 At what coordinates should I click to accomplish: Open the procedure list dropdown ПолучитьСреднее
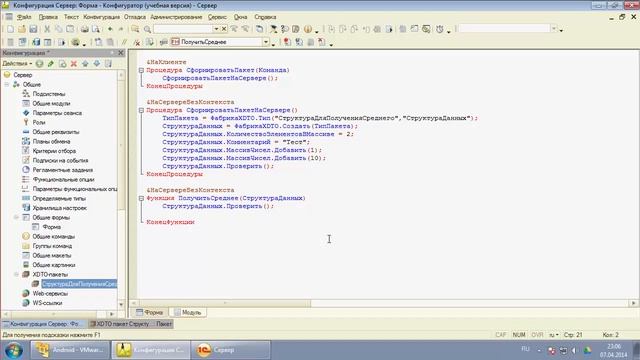point(266,42)
